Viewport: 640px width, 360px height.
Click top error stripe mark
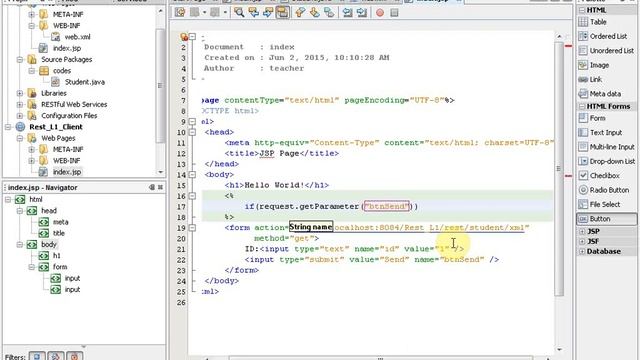point(568,46)
